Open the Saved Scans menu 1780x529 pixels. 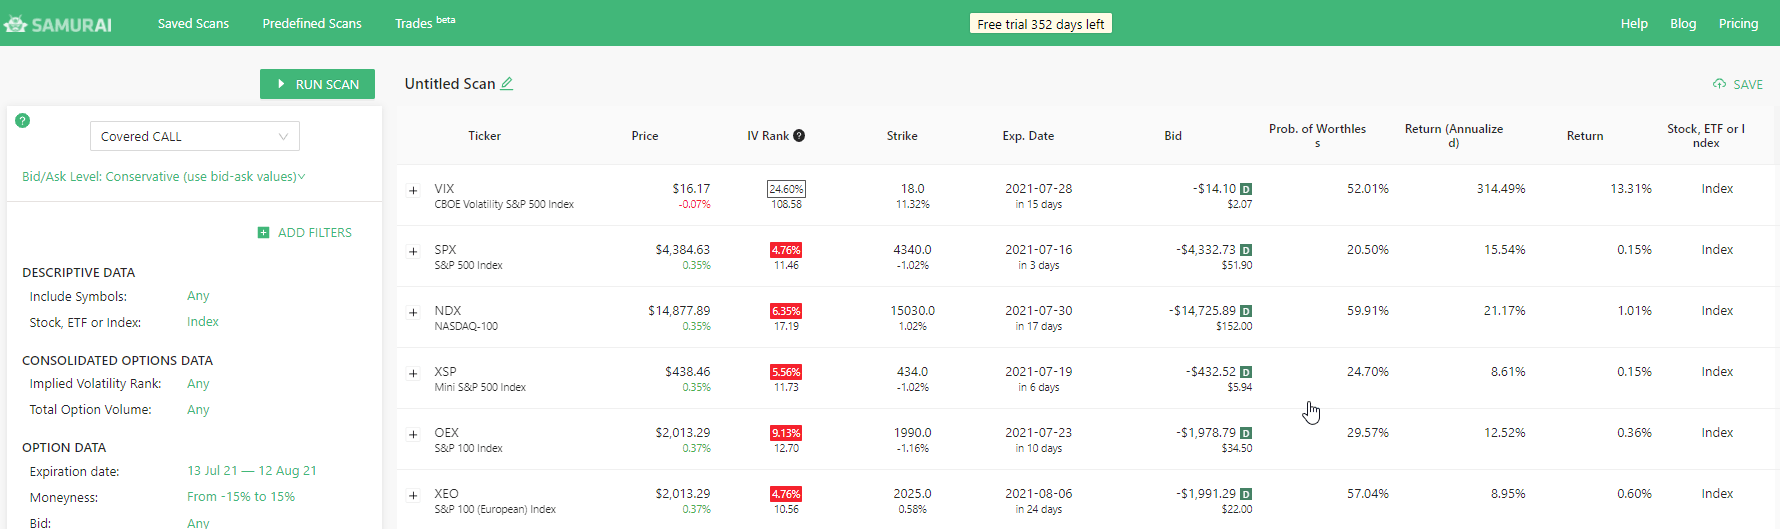193,23
